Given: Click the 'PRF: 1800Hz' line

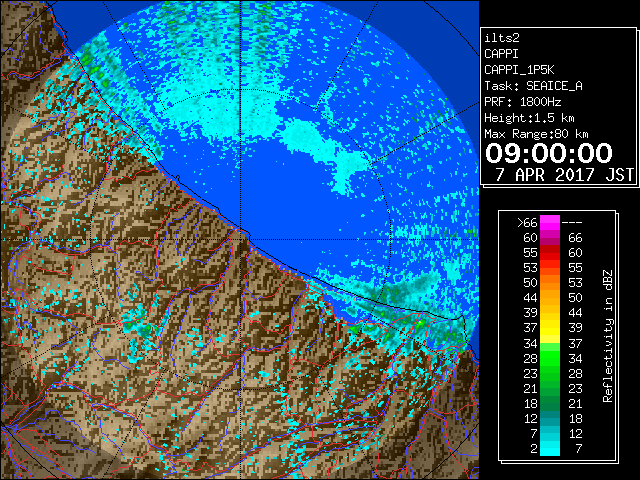Looking at the screenshot, I should click(x=522, y=102).
